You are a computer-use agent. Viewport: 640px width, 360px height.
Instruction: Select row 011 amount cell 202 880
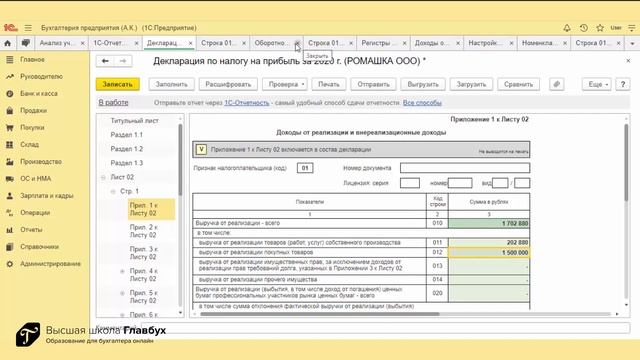489,242
